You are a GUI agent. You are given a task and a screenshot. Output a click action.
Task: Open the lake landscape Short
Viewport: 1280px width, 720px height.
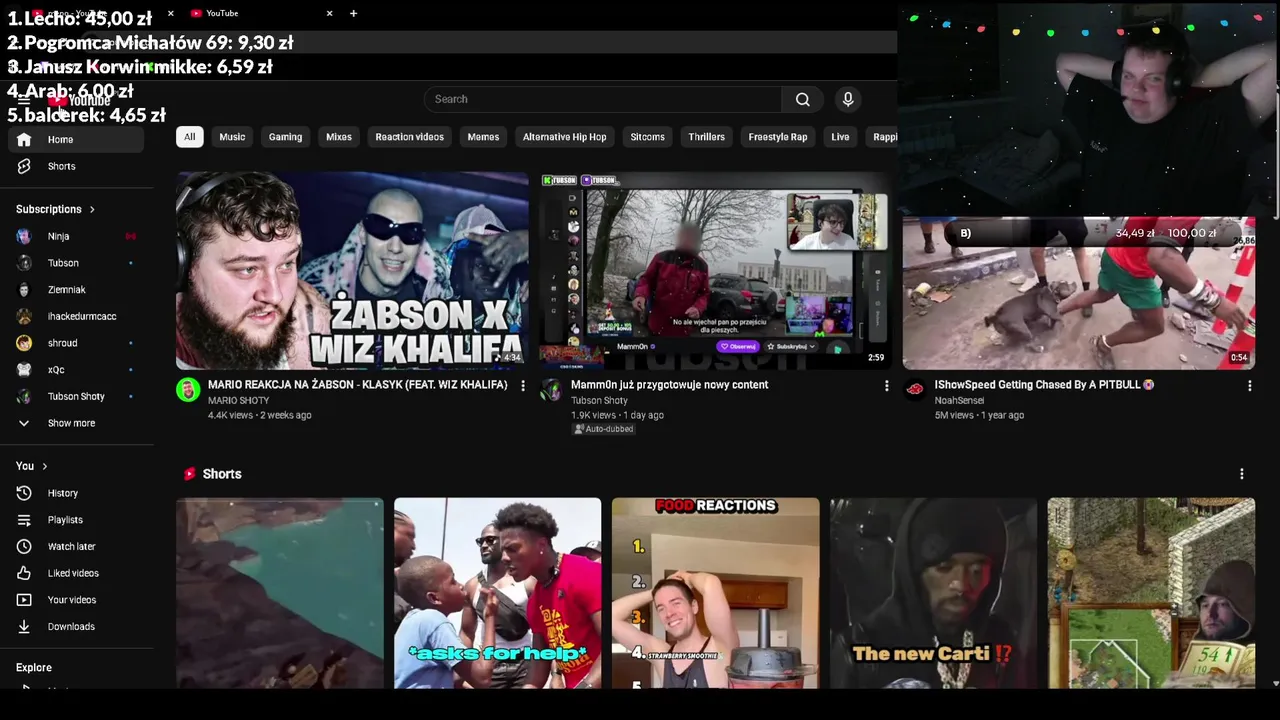279,593
